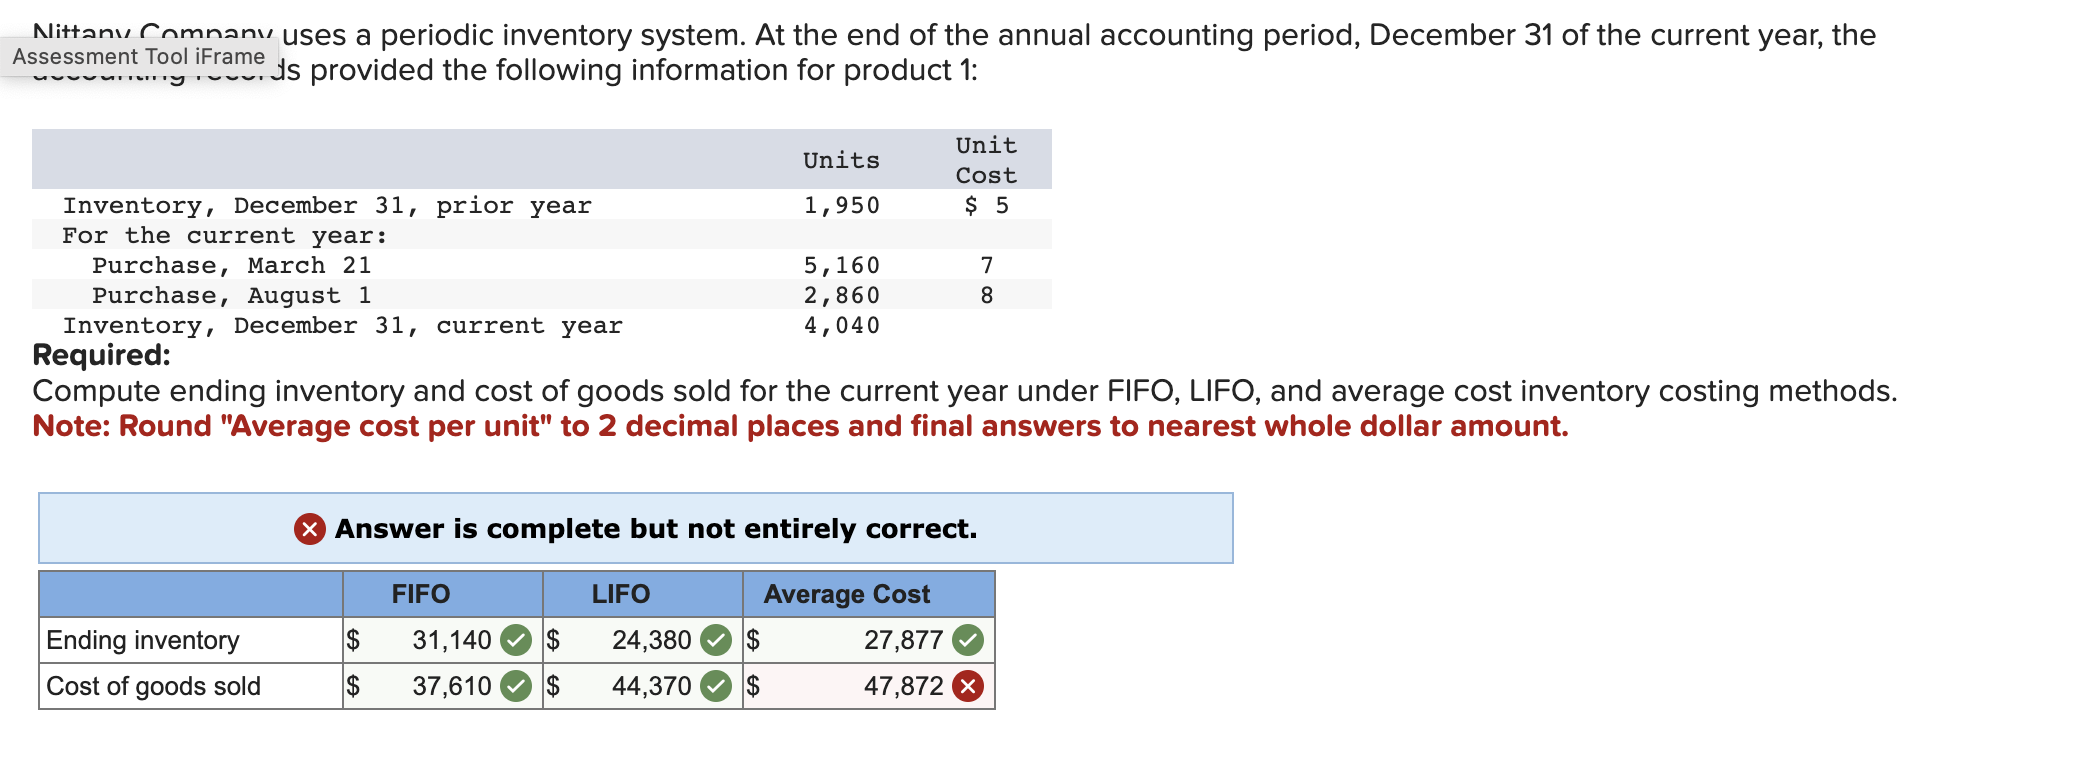Click the Average Cost ending inventory 27,877

tap(903, 640)
